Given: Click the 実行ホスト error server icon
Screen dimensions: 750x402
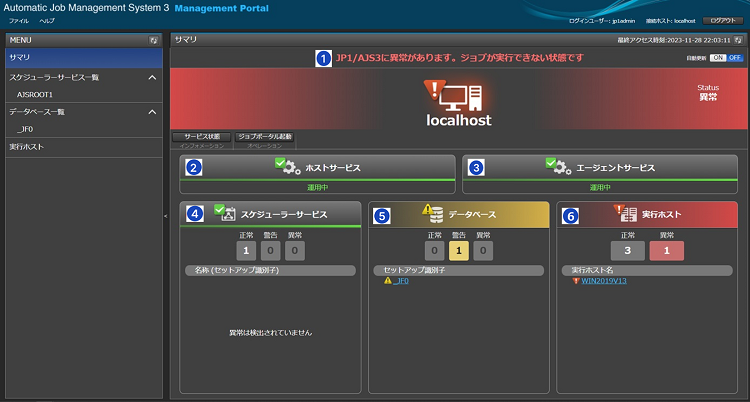Looking at the screenshot, I should 625,214.
